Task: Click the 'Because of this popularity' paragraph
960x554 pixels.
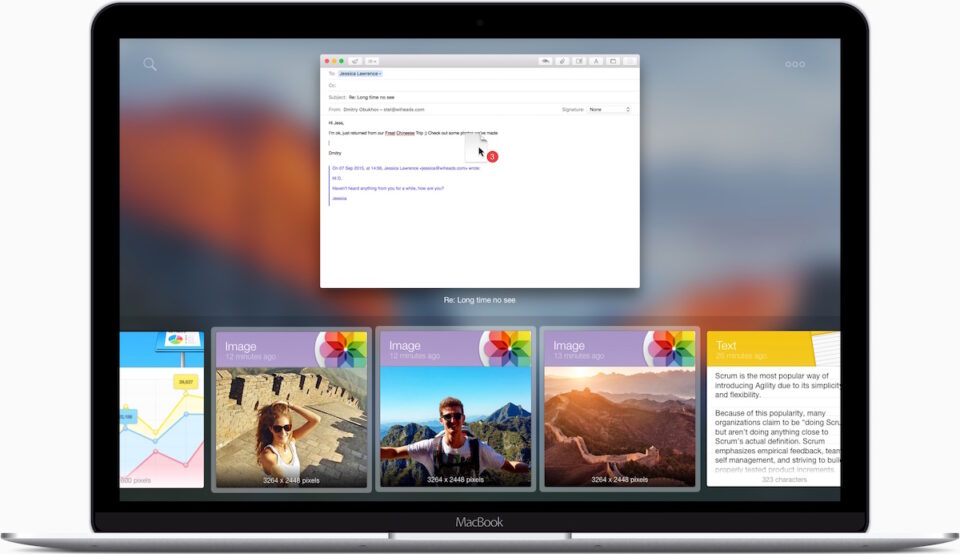Action: [778, 441]
